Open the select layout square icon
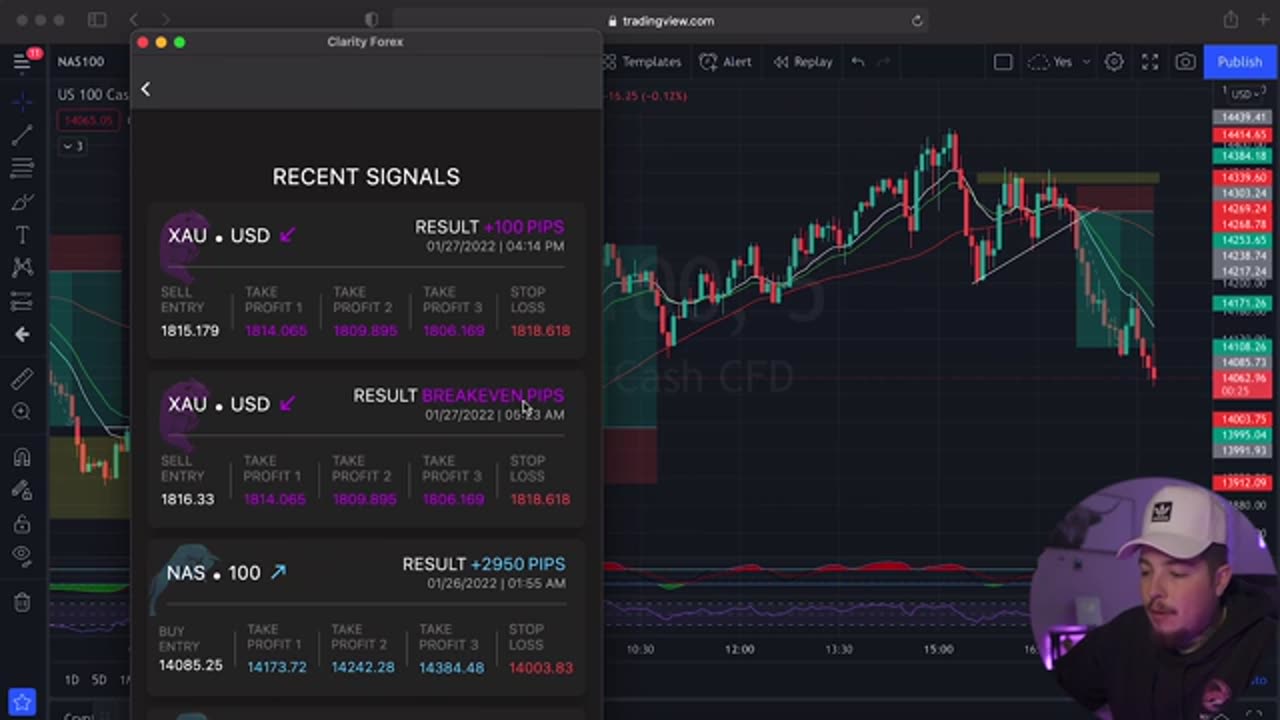The height and width of the screenshot is (720, 1280). click(1003, 62)
